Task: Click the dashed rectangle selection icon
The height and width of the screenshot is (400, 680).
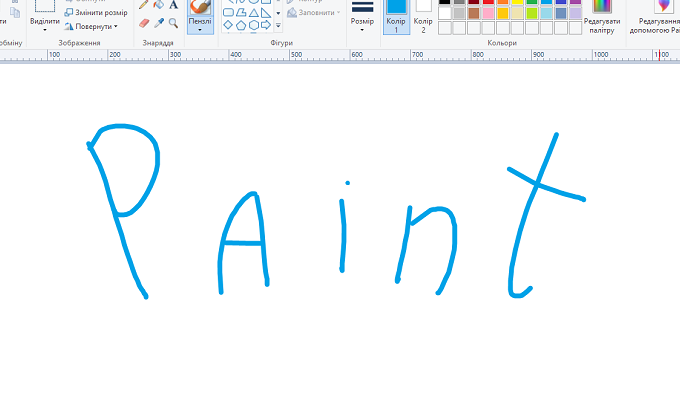Action: (45, 6)
